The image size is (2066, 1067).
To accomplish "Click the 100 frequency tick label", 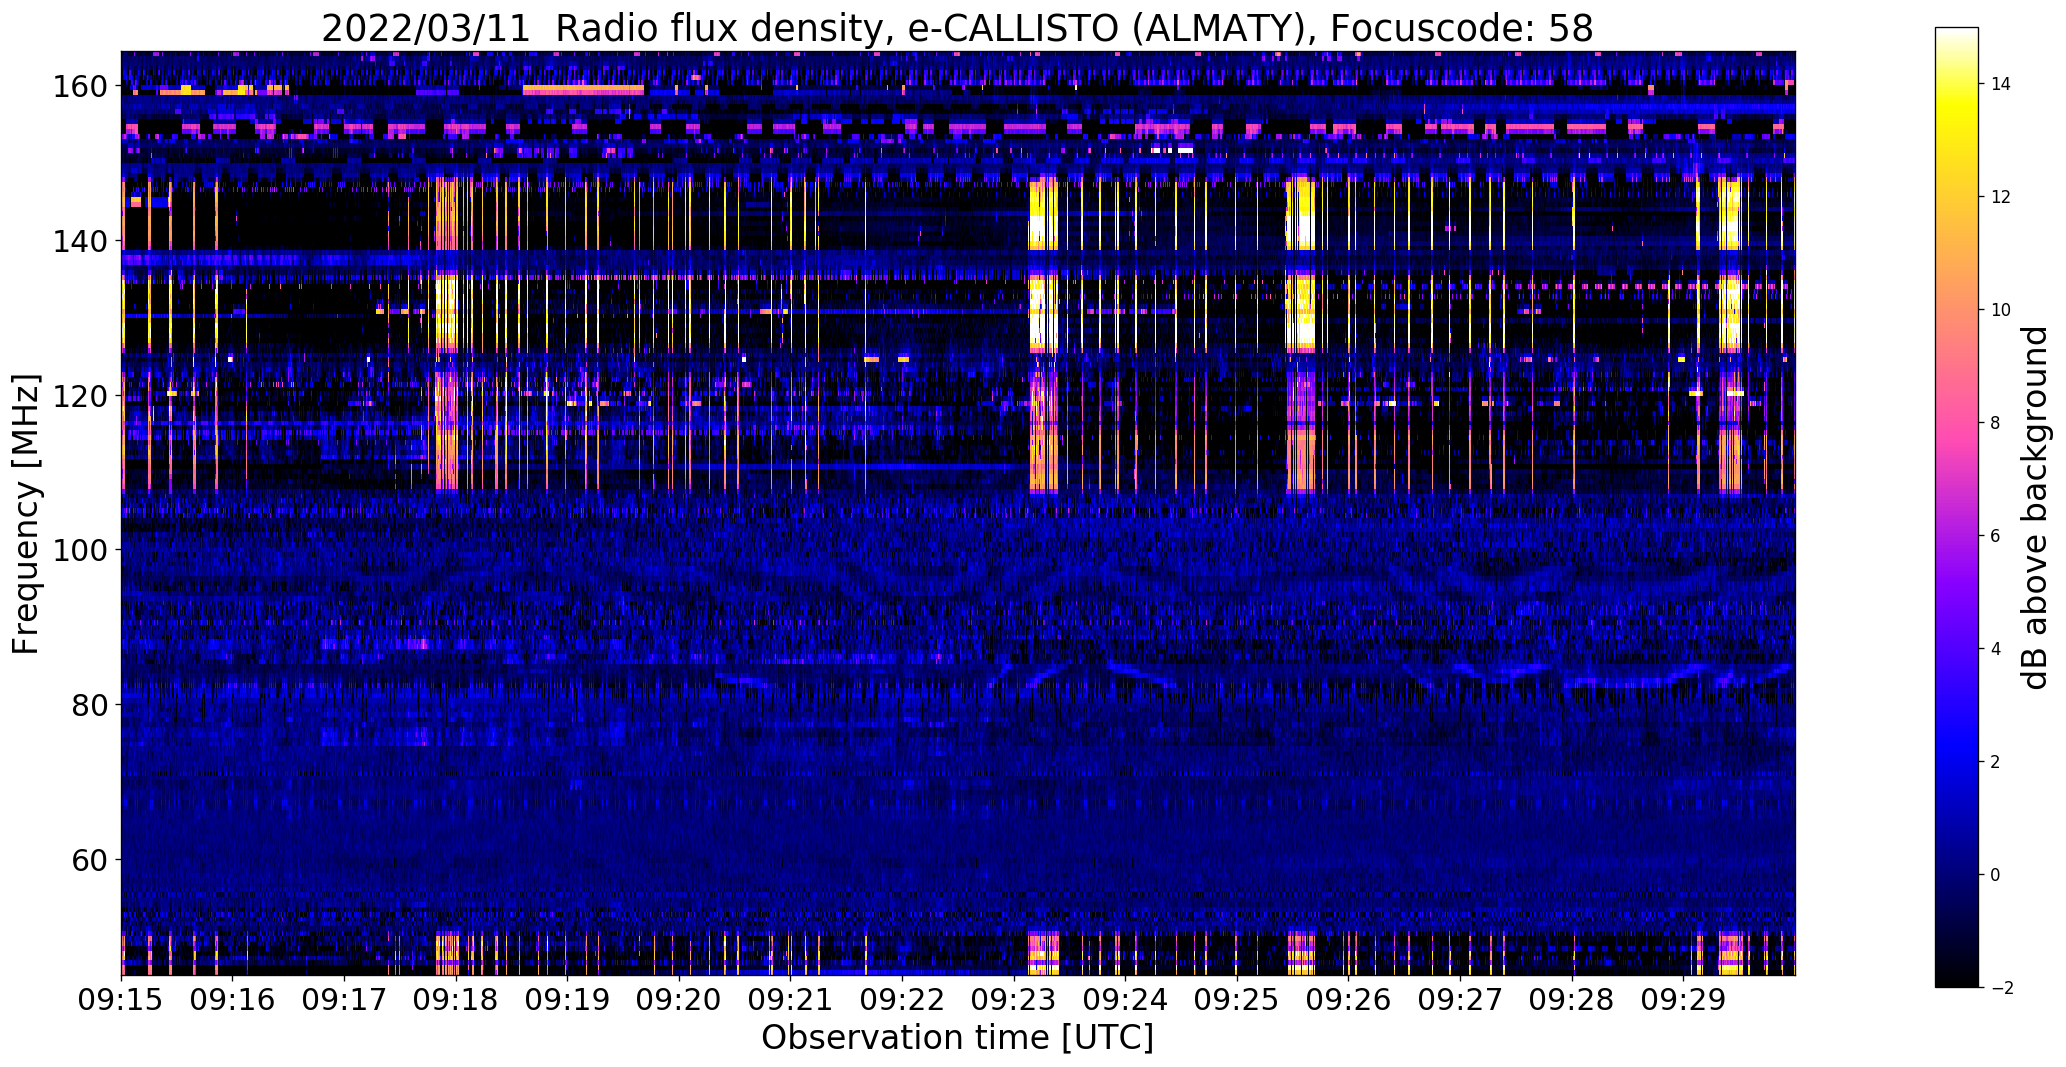I will tap(80, 550).
